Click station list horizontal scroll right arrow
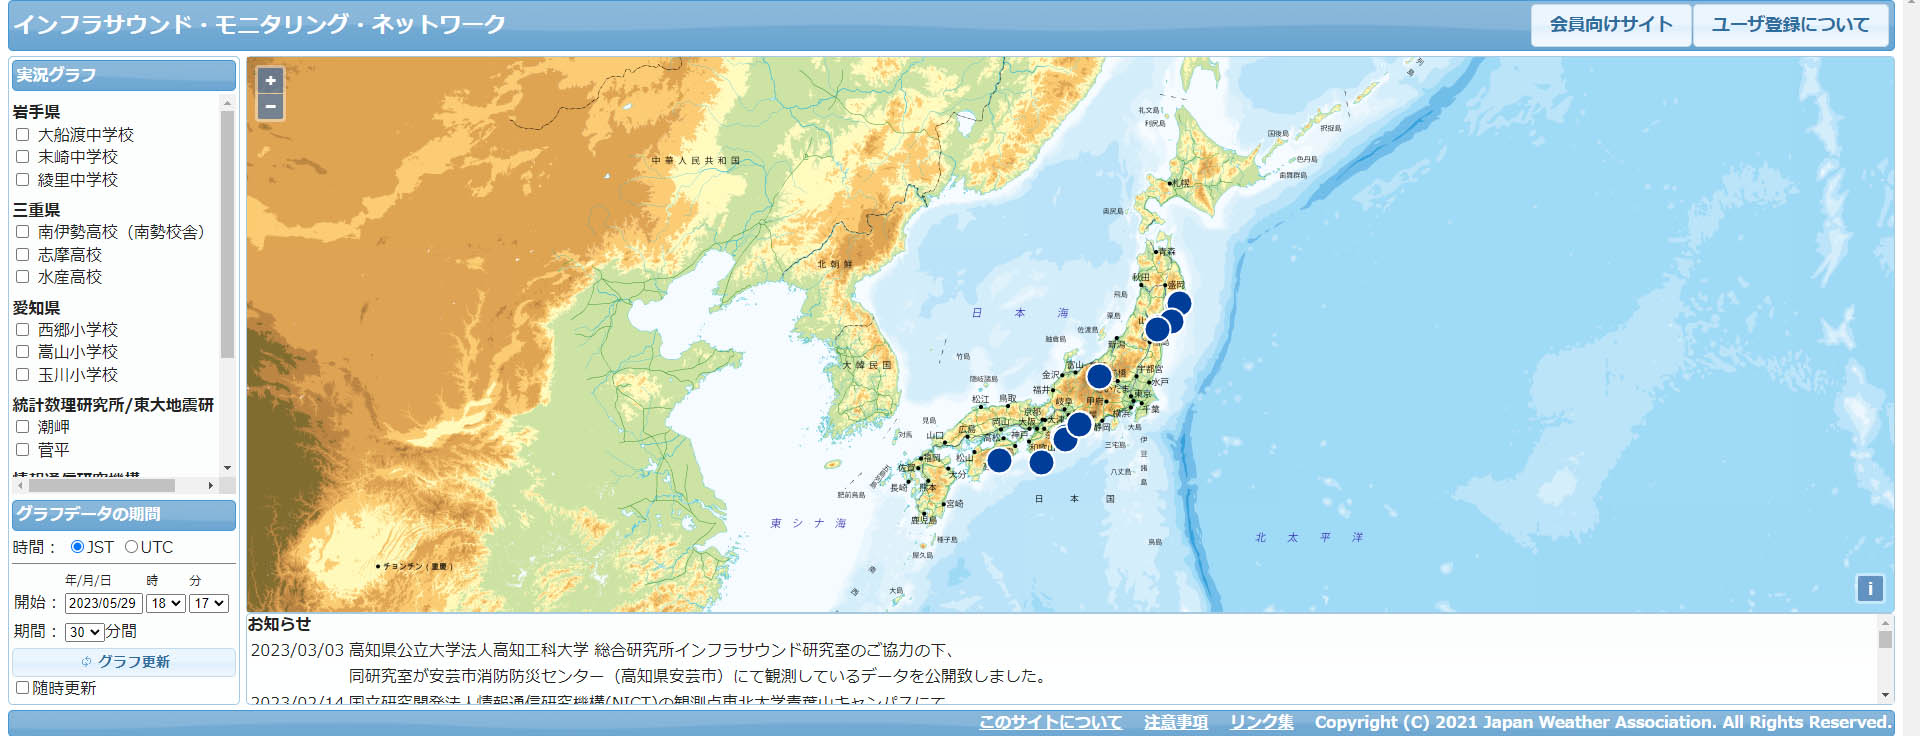 tap(210, 485)
